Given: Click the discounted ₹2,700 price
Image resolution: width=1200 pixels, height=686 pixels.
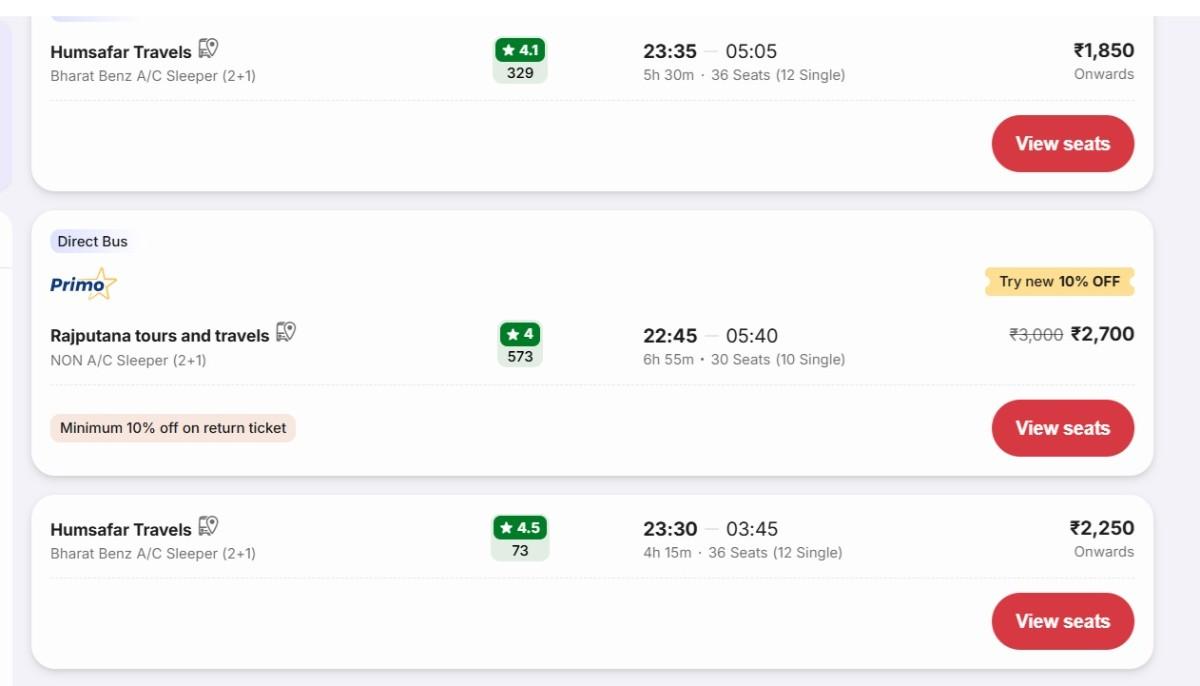Looking at the screenshot, I should click(x=1102, y=335).
